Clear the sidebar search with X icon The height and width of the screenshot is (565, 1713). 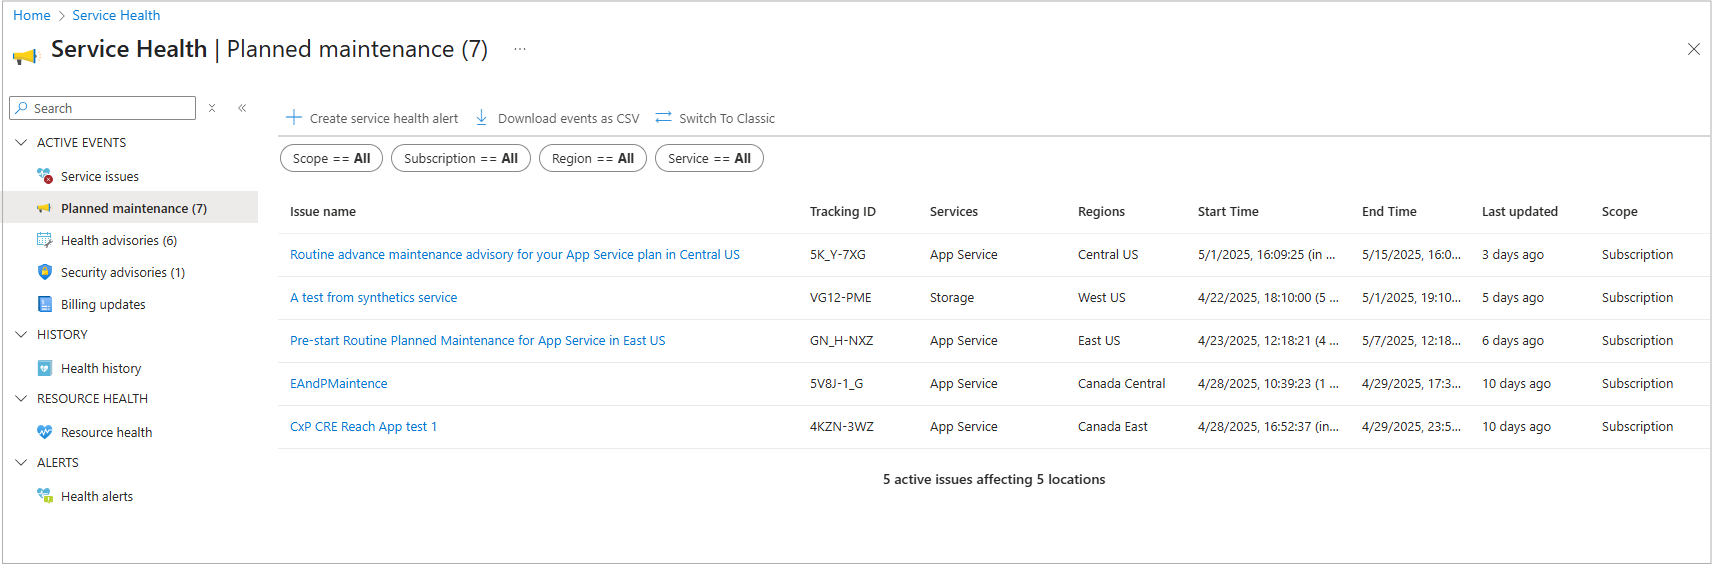pos(212,108)
